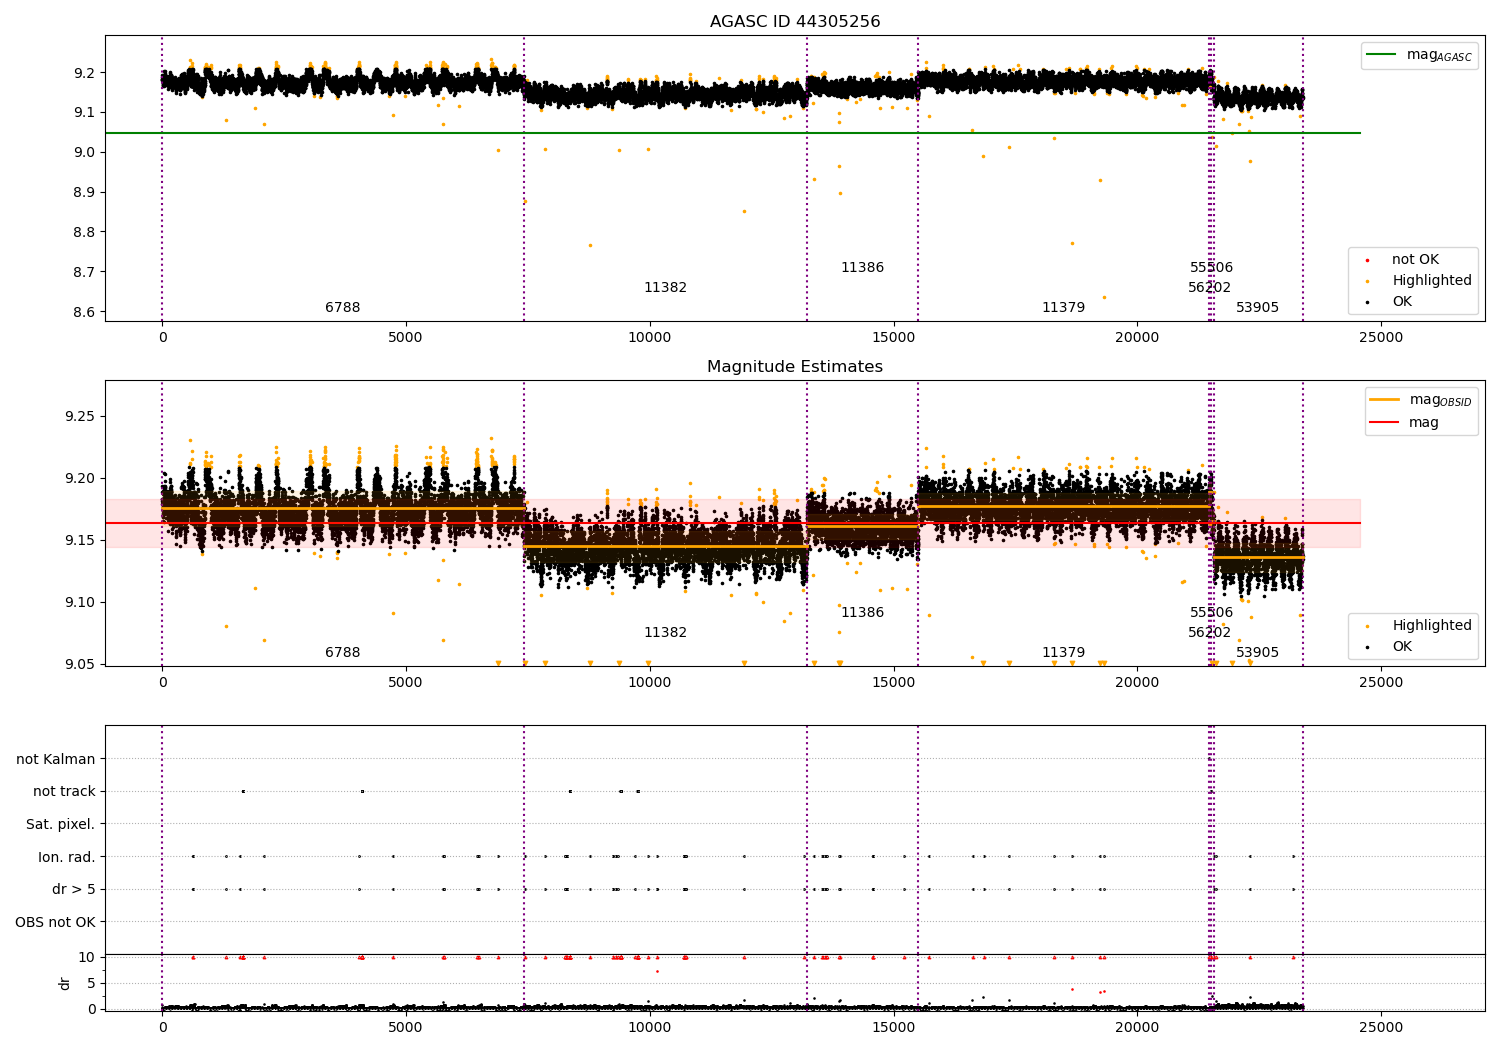1500x1050 pixels.
Task: Click obsid label 11386 in top panel
Action: 862,268
